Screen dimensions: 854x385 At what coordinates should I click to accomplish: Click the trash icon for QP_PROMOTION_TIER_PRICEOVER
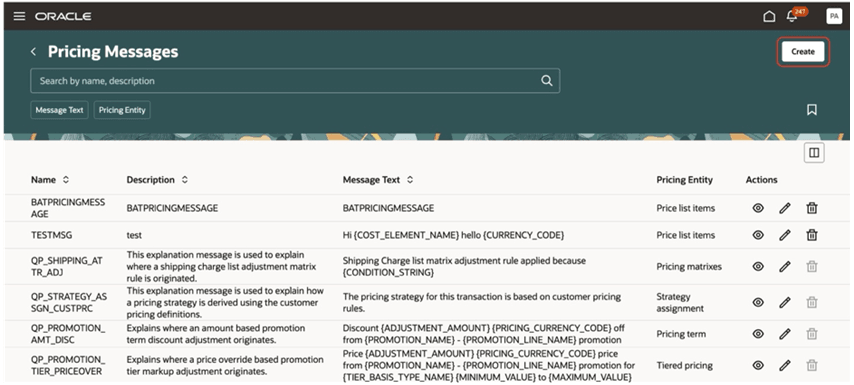click(812, 365)
